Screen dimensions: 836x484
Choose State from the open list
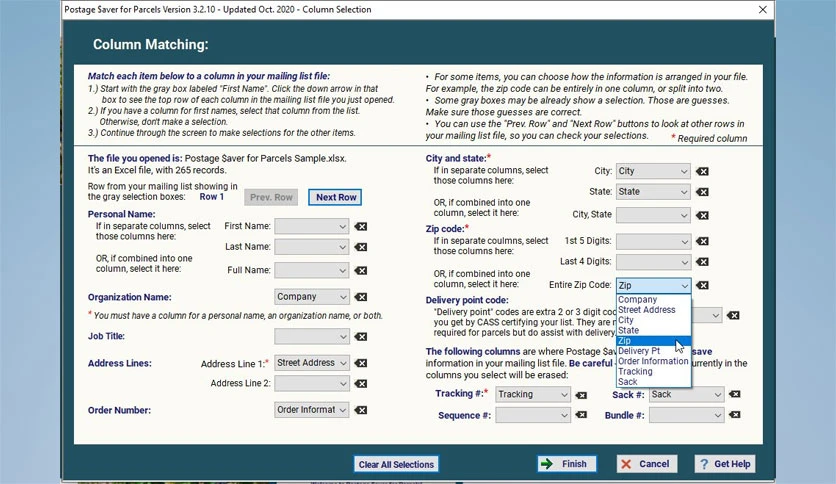(x=654, y=330)
